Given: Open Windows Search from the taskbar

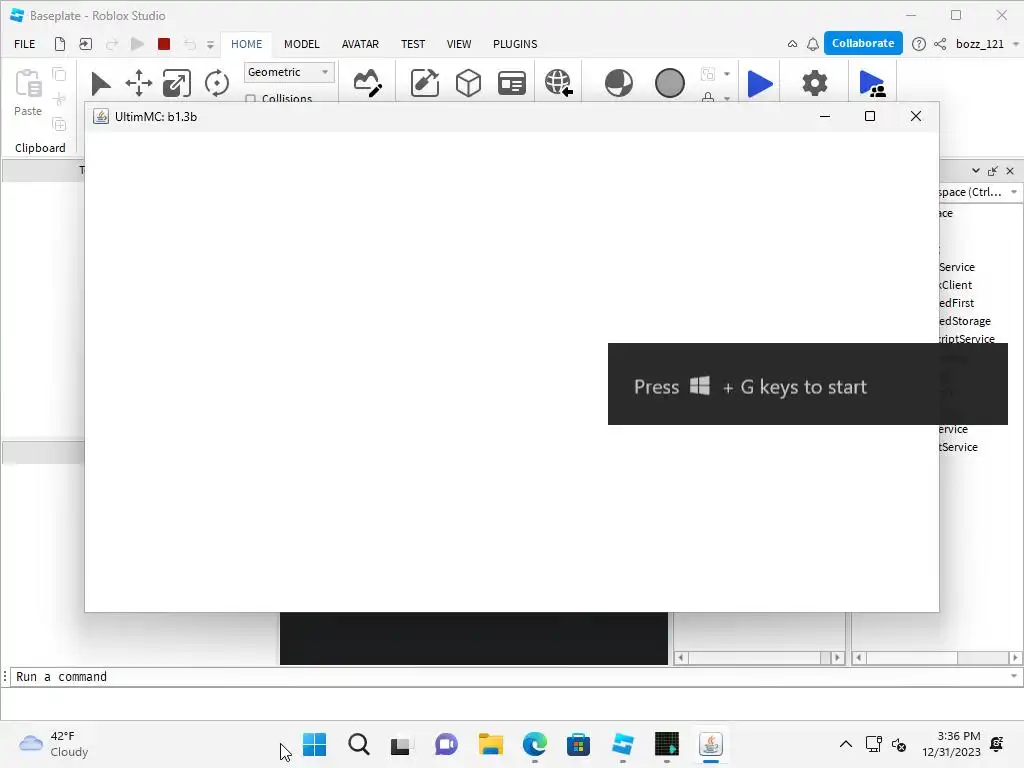Looking at the screenshot, I should 359,744.
